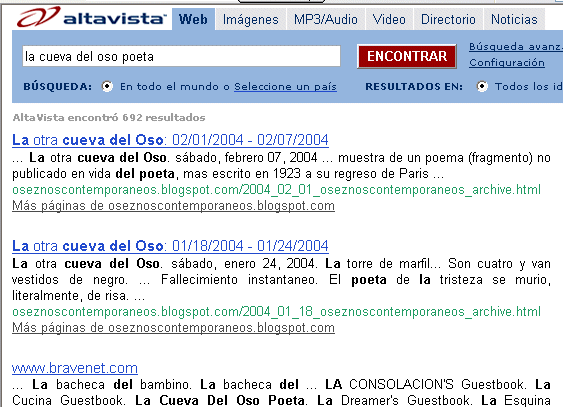Click snippet text 'Fallecimiento instantaneo'
563x407 pixels.
[239, 280]
